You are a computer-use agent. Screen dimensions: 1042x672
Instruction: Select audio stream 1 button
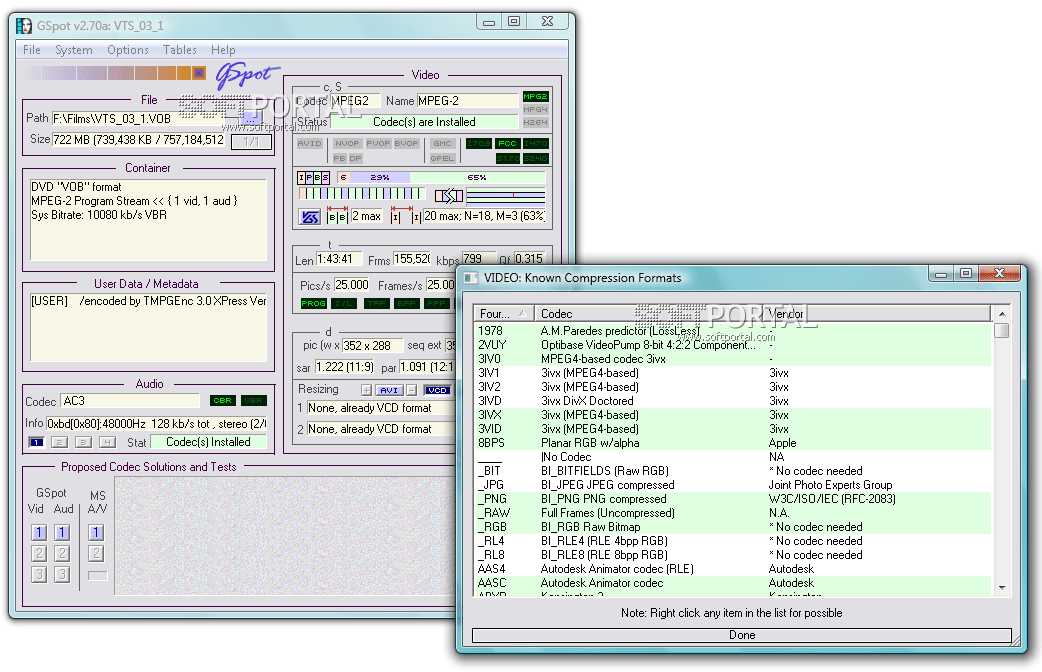coord(36,442)
